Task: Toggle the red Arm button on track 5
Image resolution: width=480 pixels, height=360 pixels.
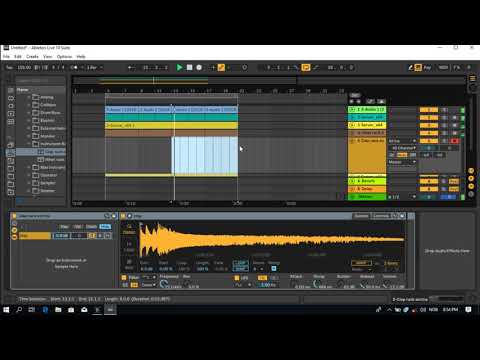Action: pos(454,141)
